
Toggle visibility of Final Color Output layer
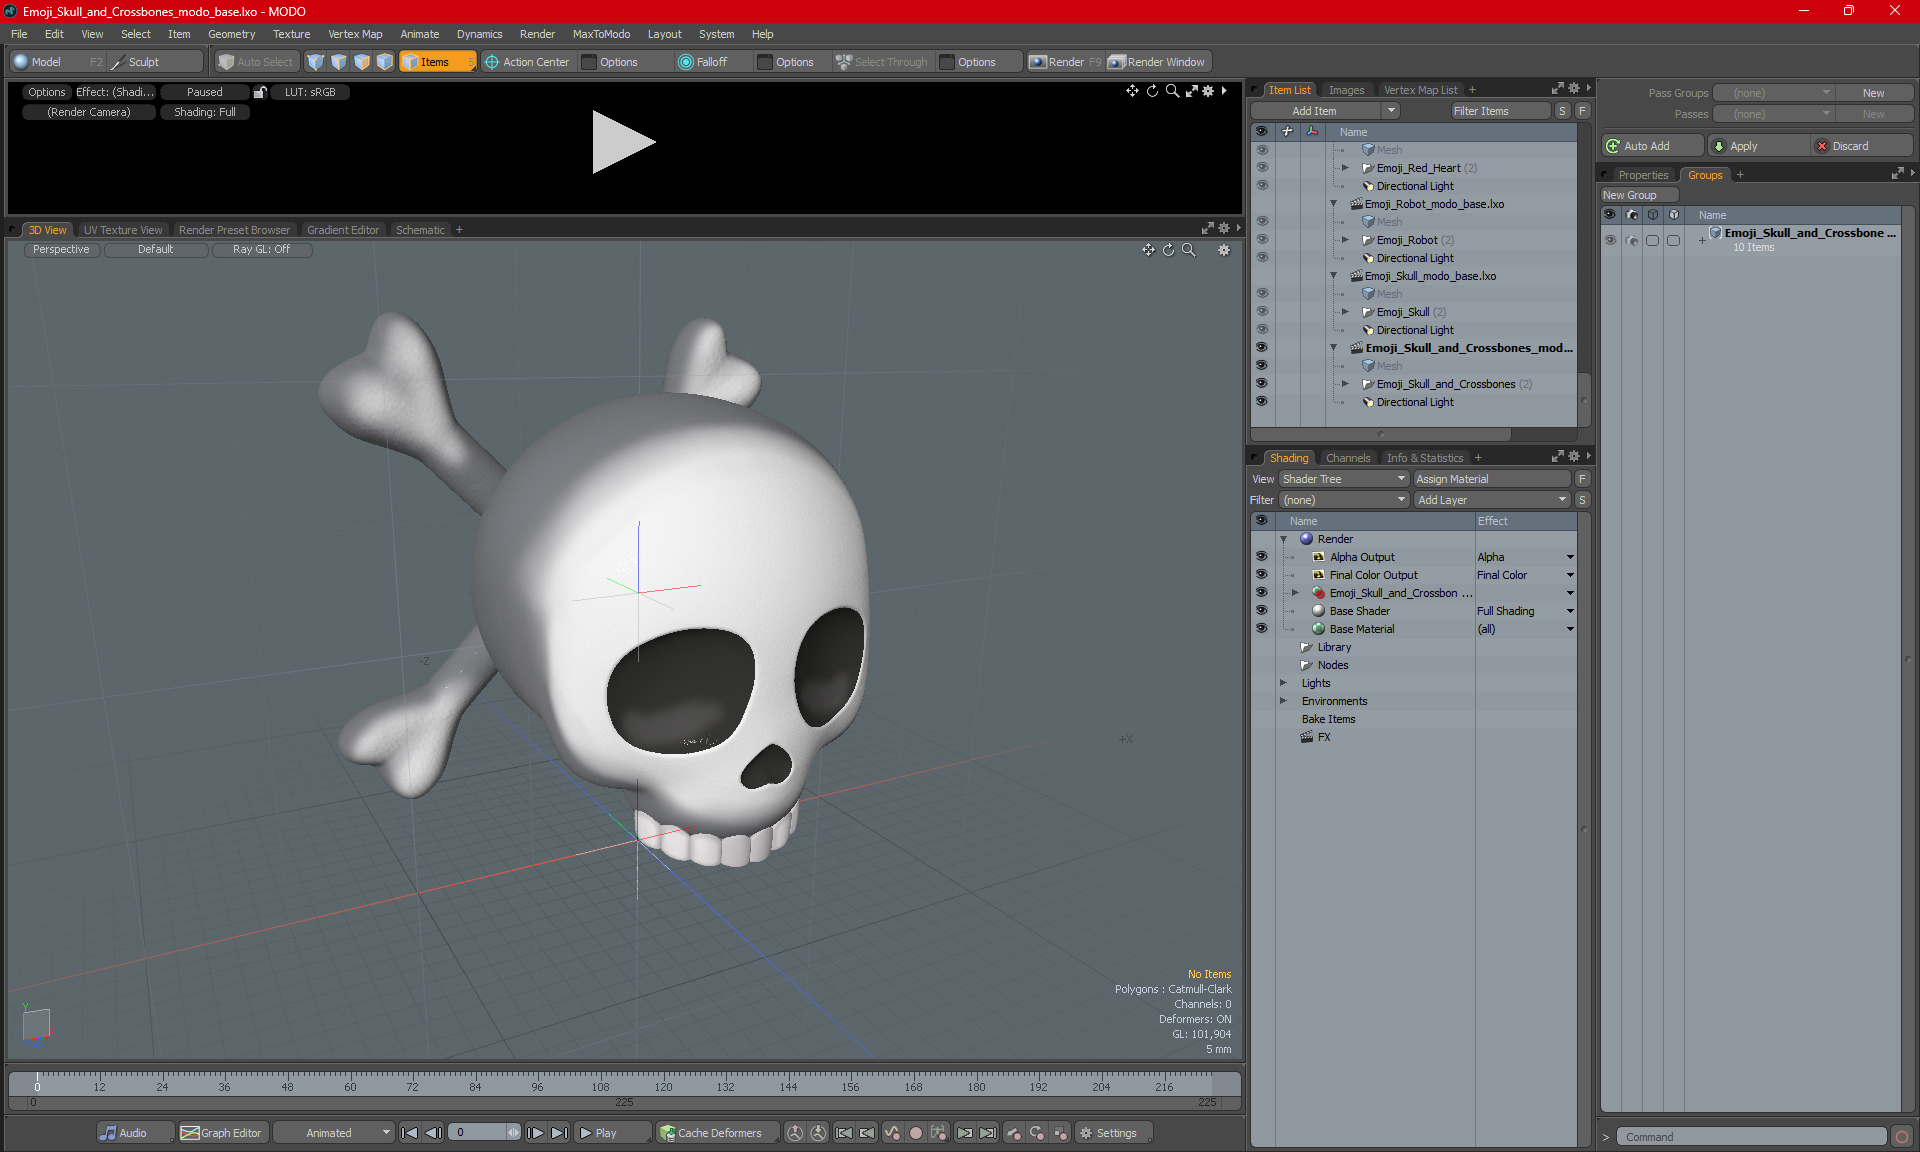[1262, 575]
